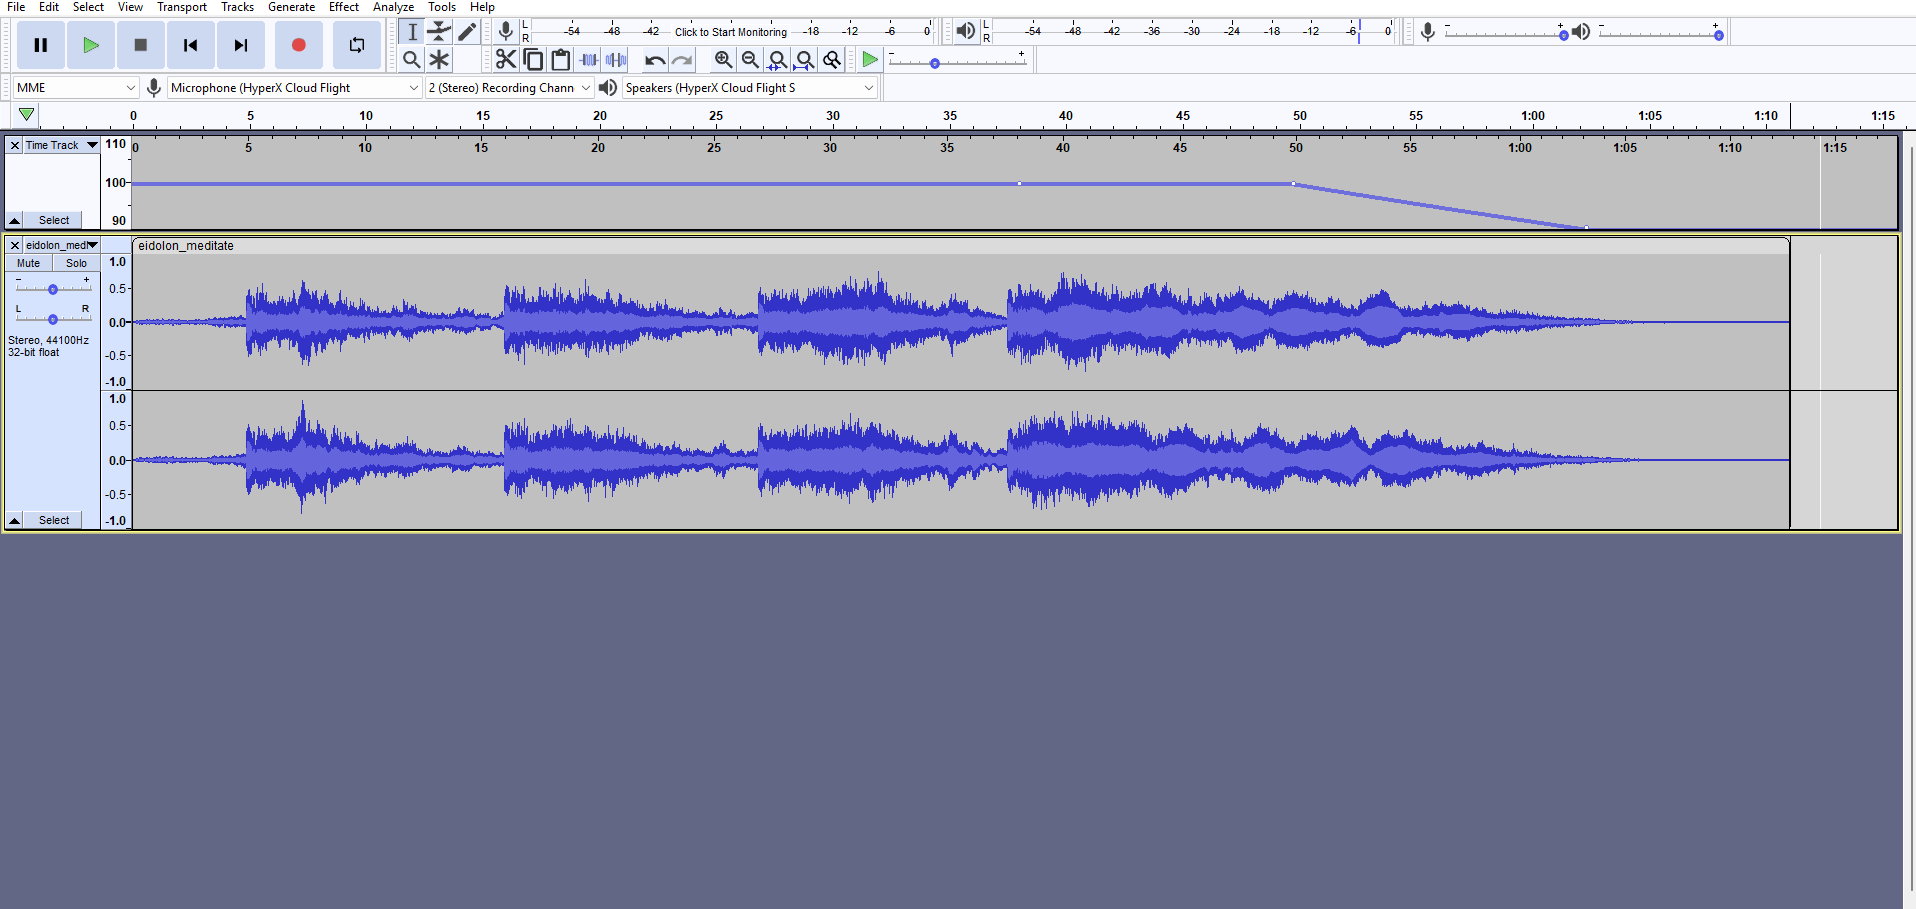This screenshot has height=909, width=1916.
Task: Skip to the end of the project
Action: [241, 45]
